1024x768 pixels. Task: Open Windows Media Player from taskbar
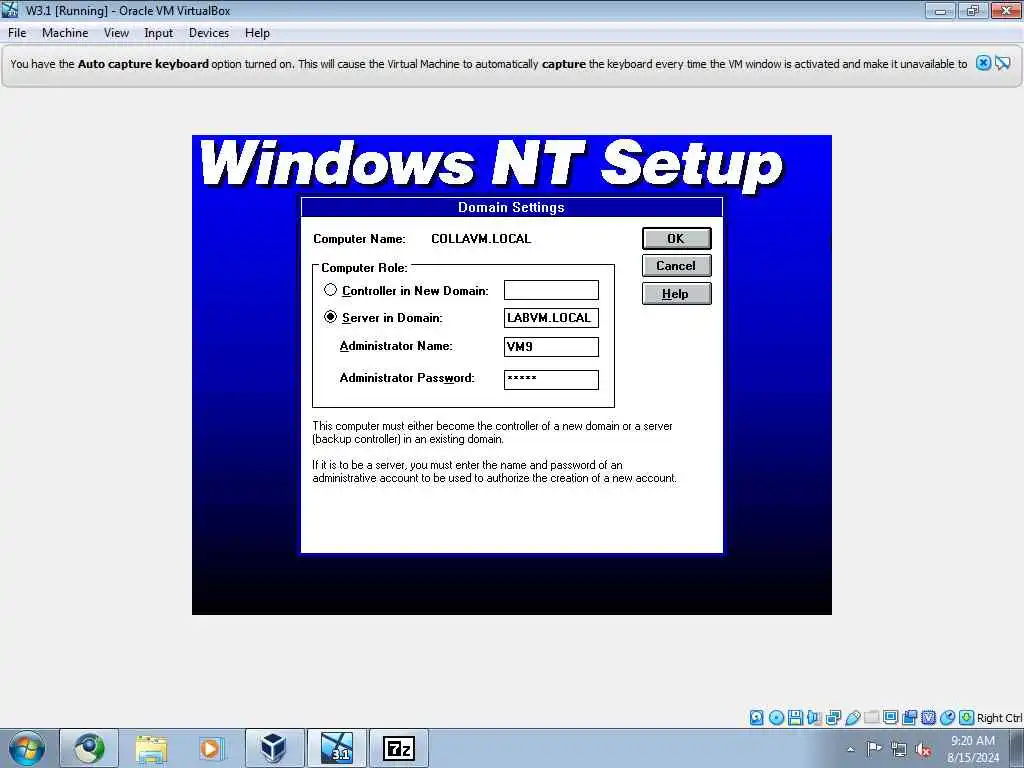pos(211,748)
